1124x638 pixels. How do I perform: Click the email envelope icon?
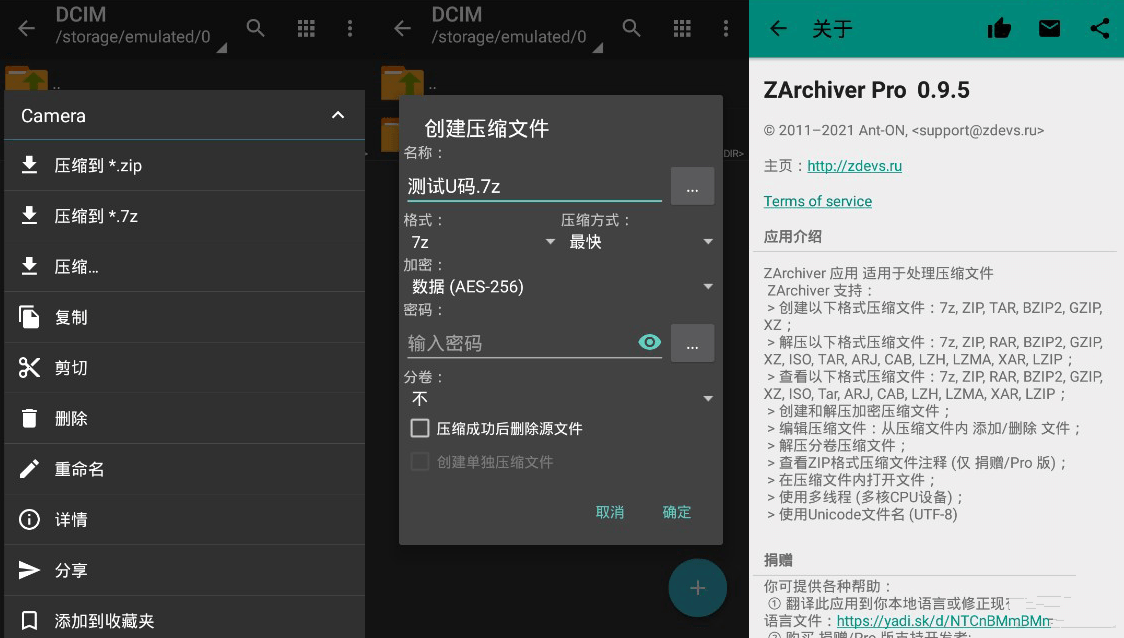(x=1049, y=29)
